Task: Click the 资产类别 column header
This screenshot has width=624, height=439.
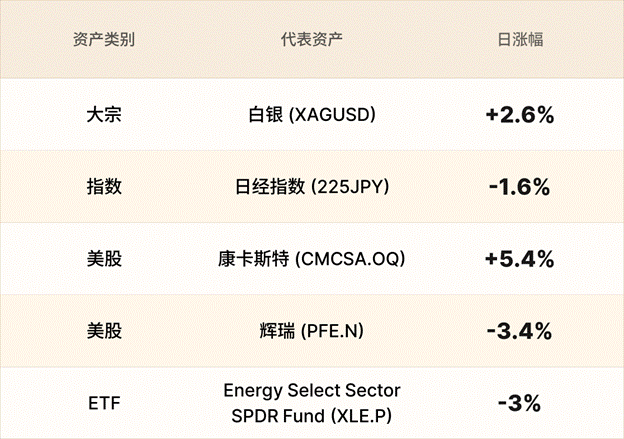Action: point(104,41)
